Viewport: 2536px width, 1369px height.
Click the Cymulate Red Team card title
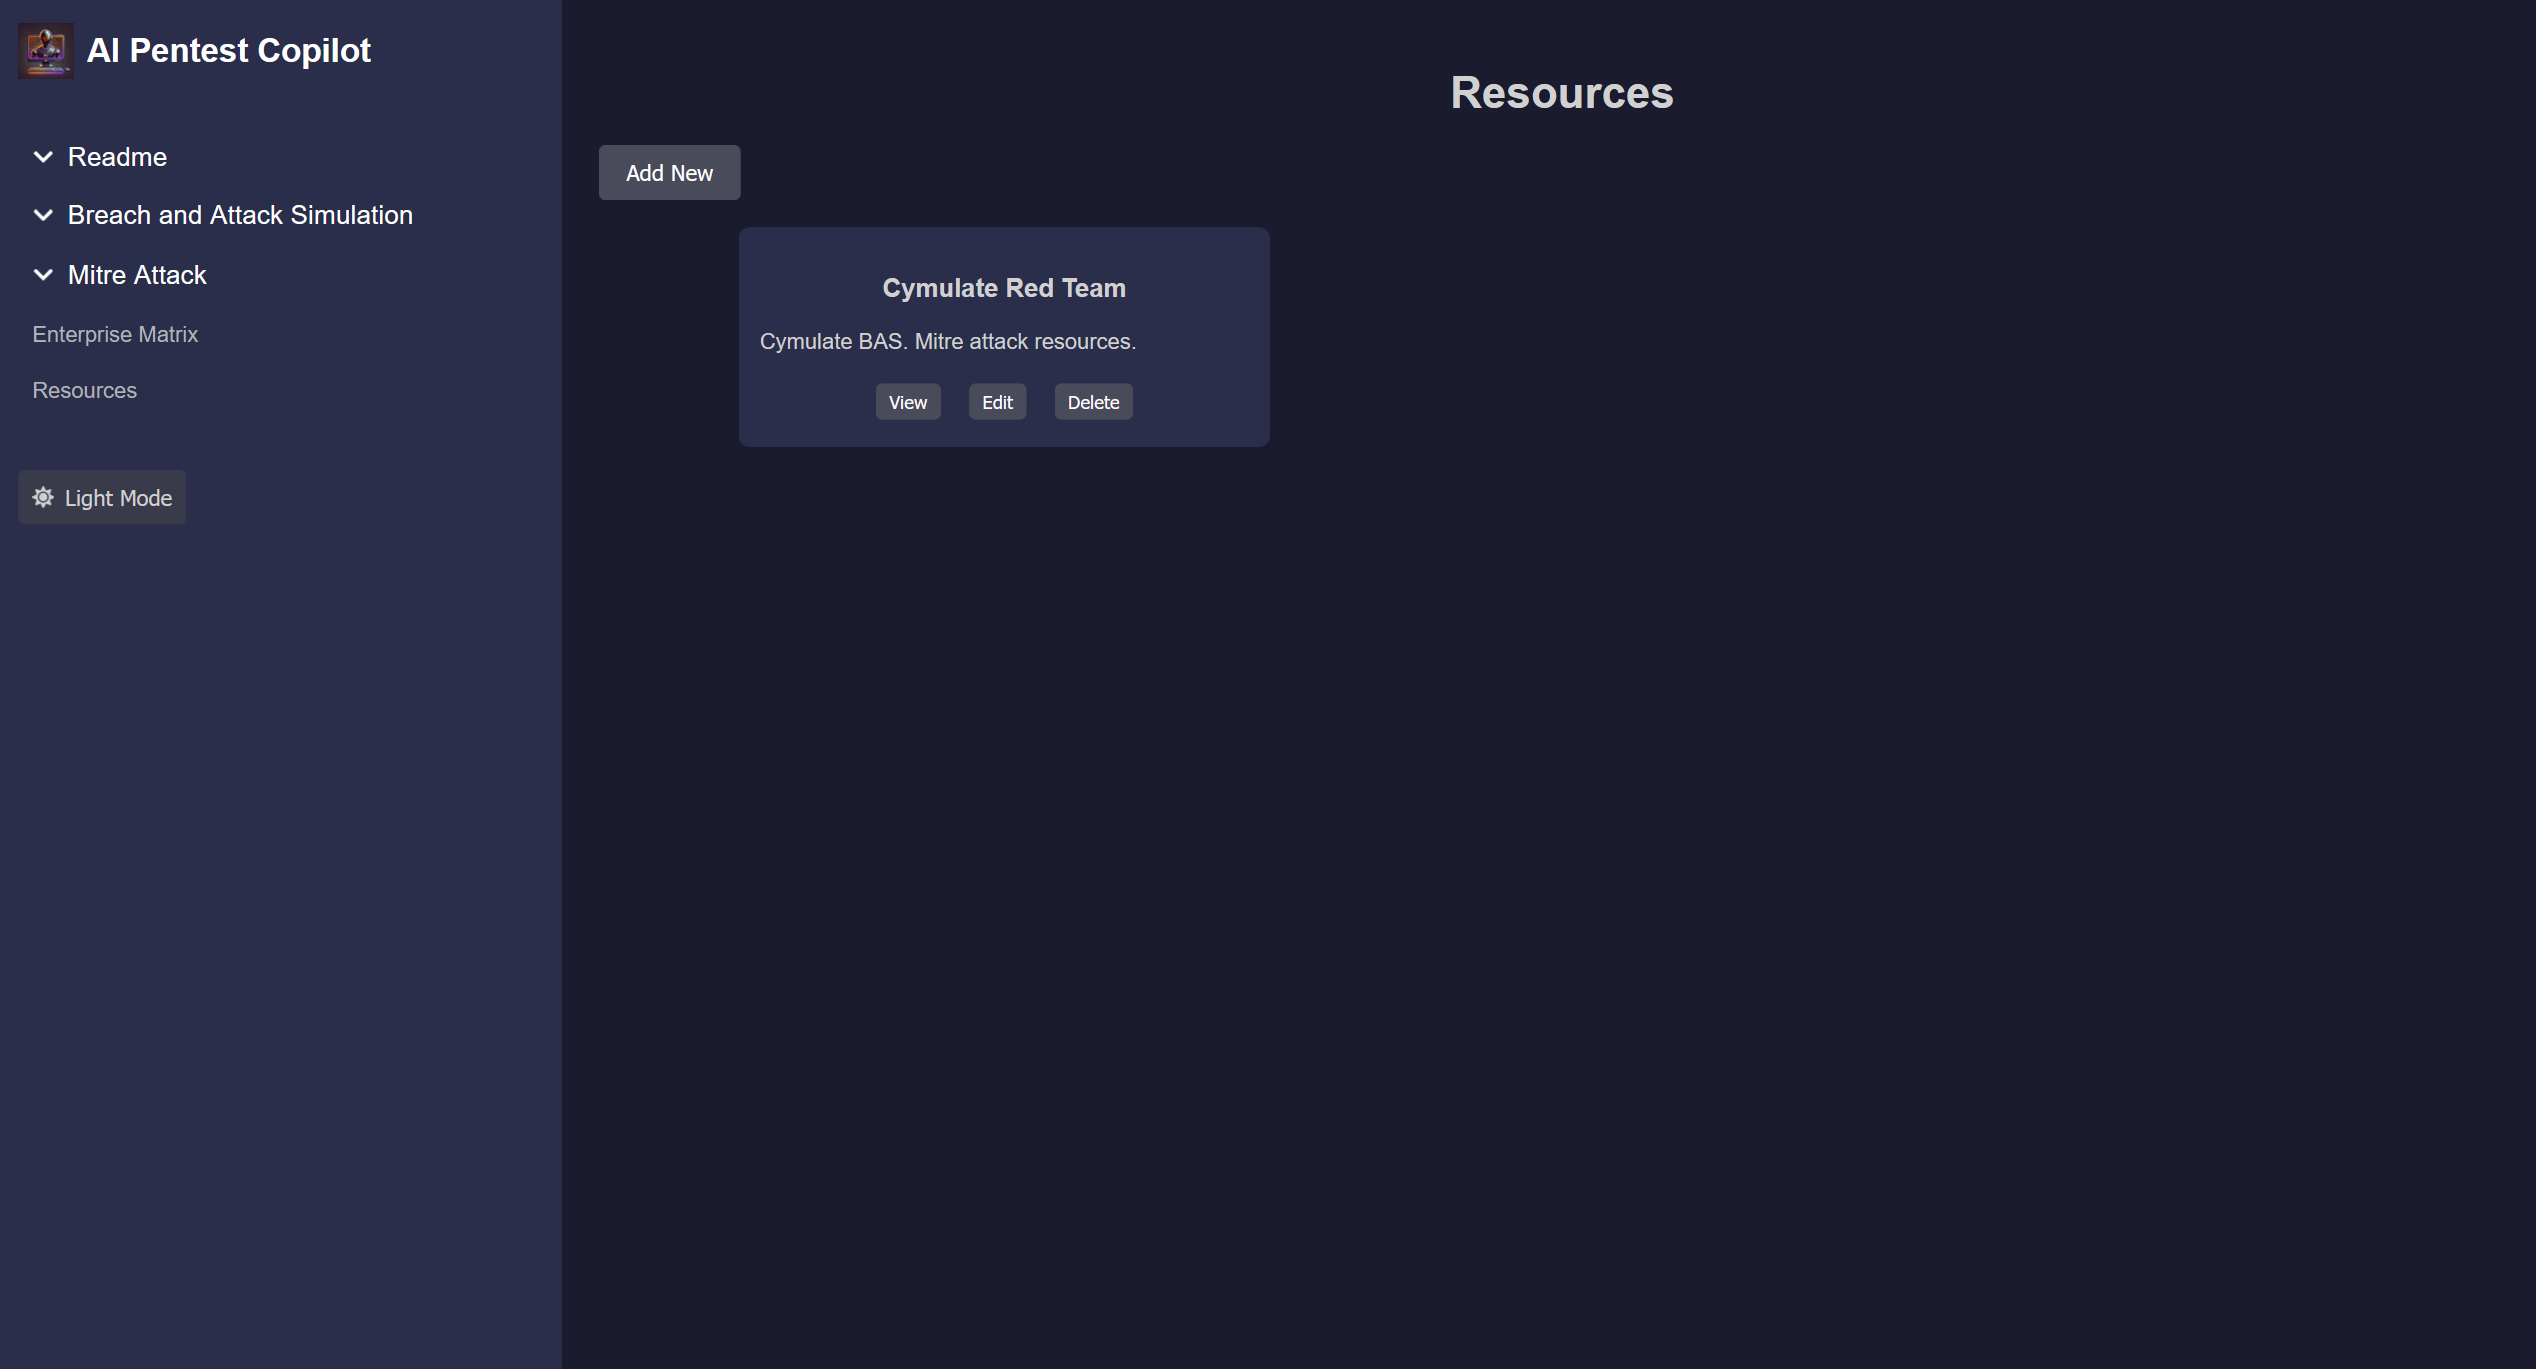point(1003,288)
